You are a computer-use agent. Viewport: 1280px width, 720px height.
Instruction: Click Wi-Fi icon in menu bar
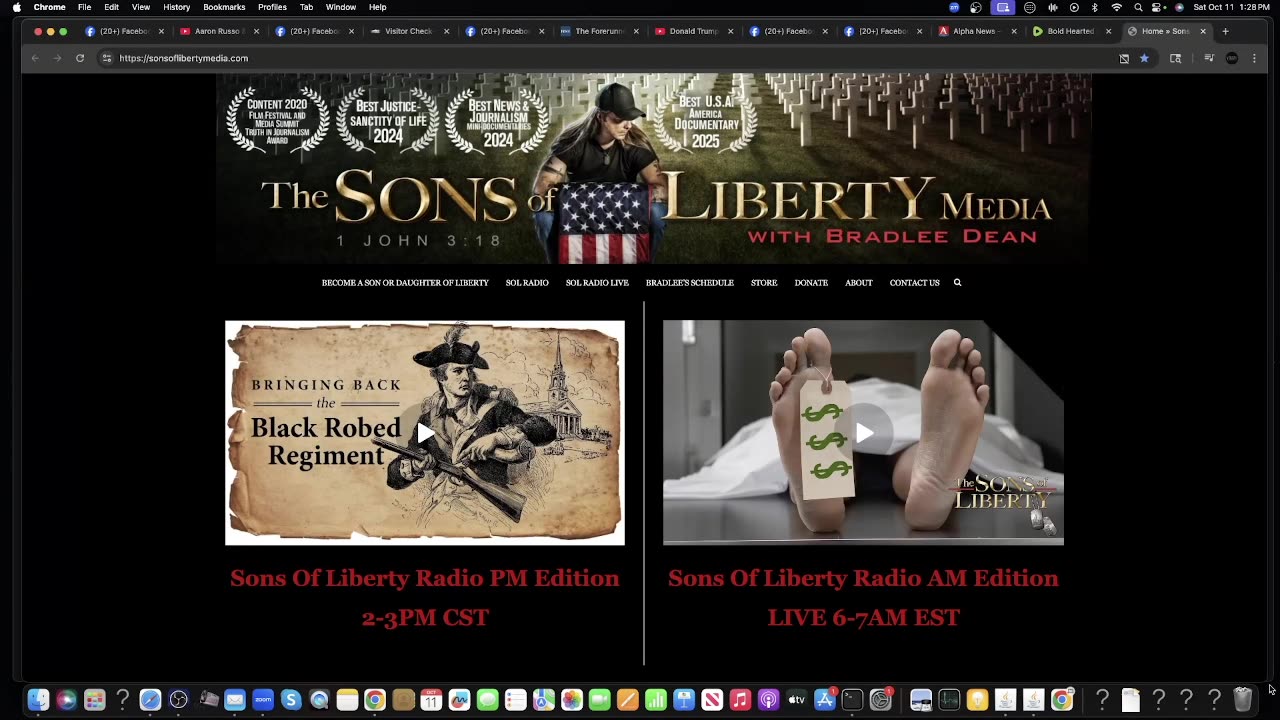click(1116, 7)
